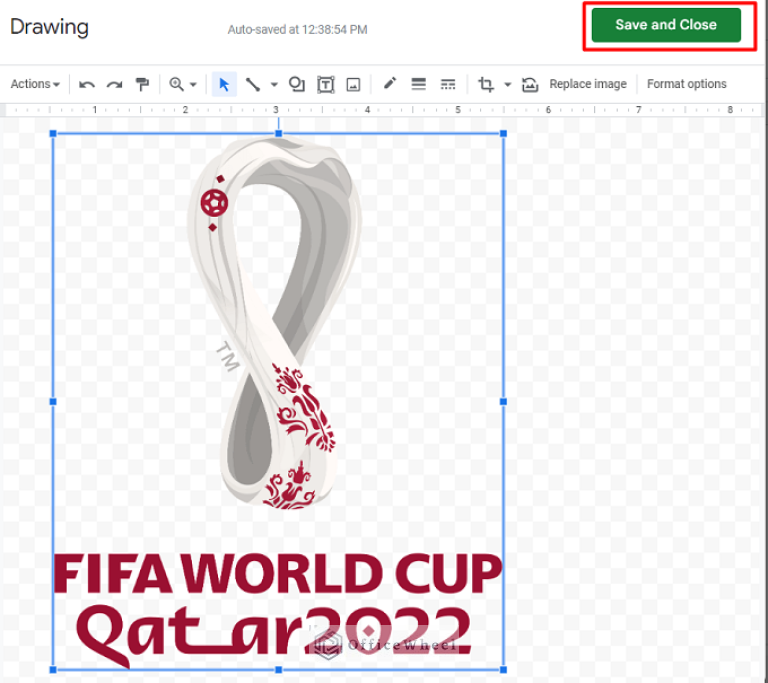Click the Reset image icon

click(530, 84)
